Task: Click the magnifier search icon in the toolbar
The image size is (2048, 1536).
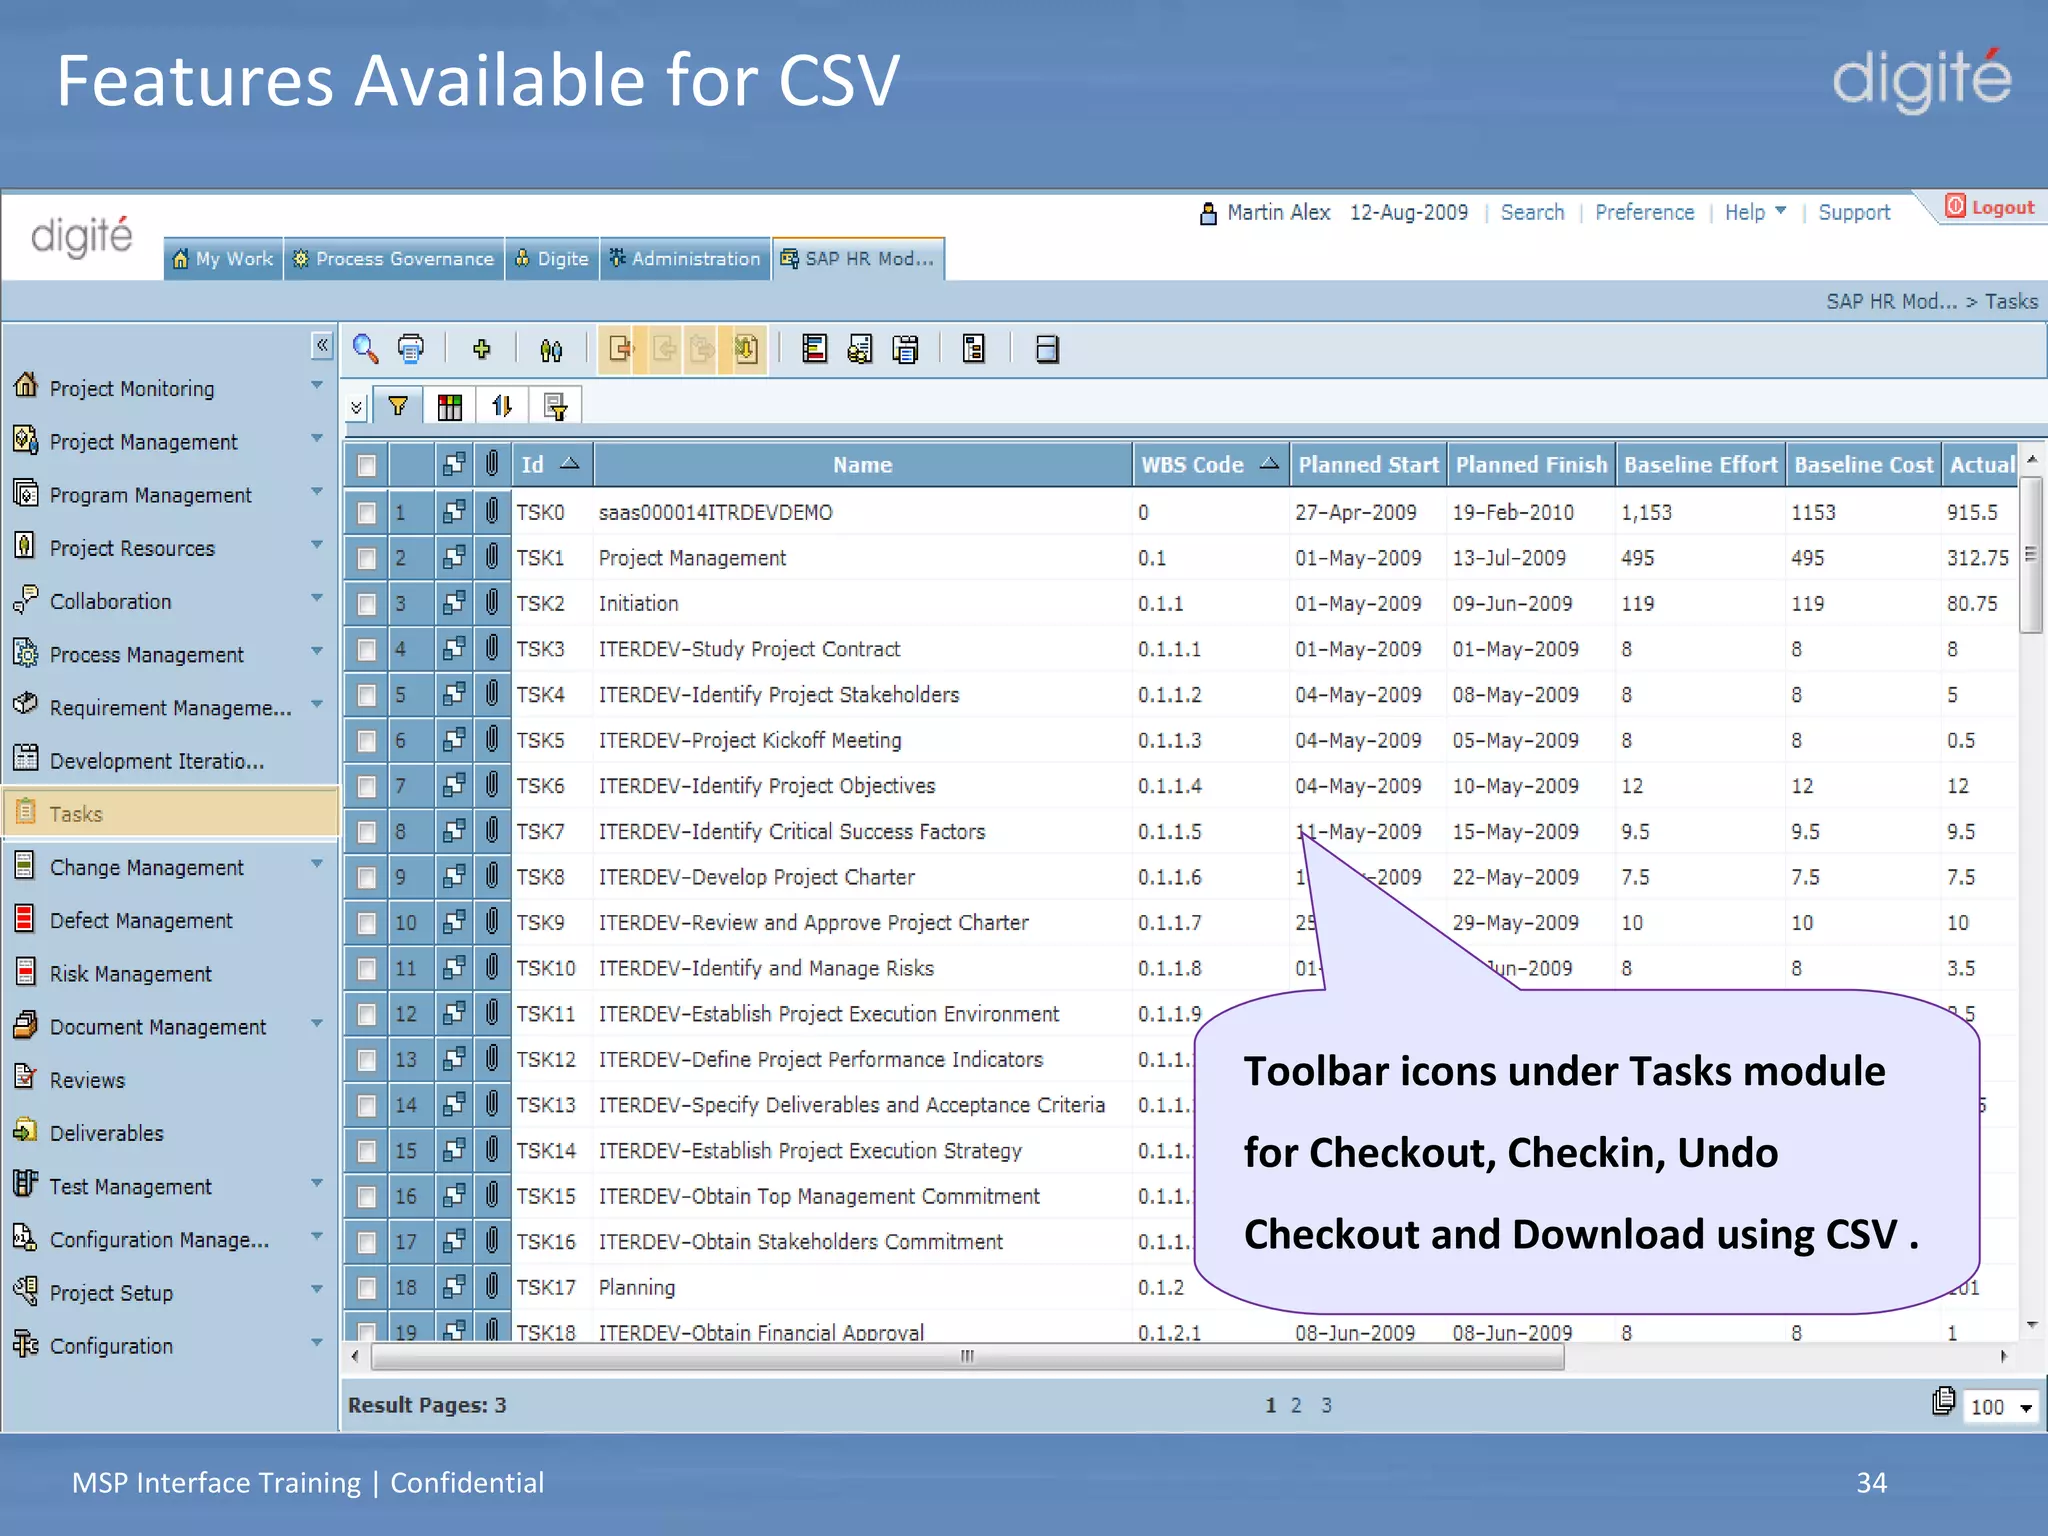Action: click(x=365, y=349)
